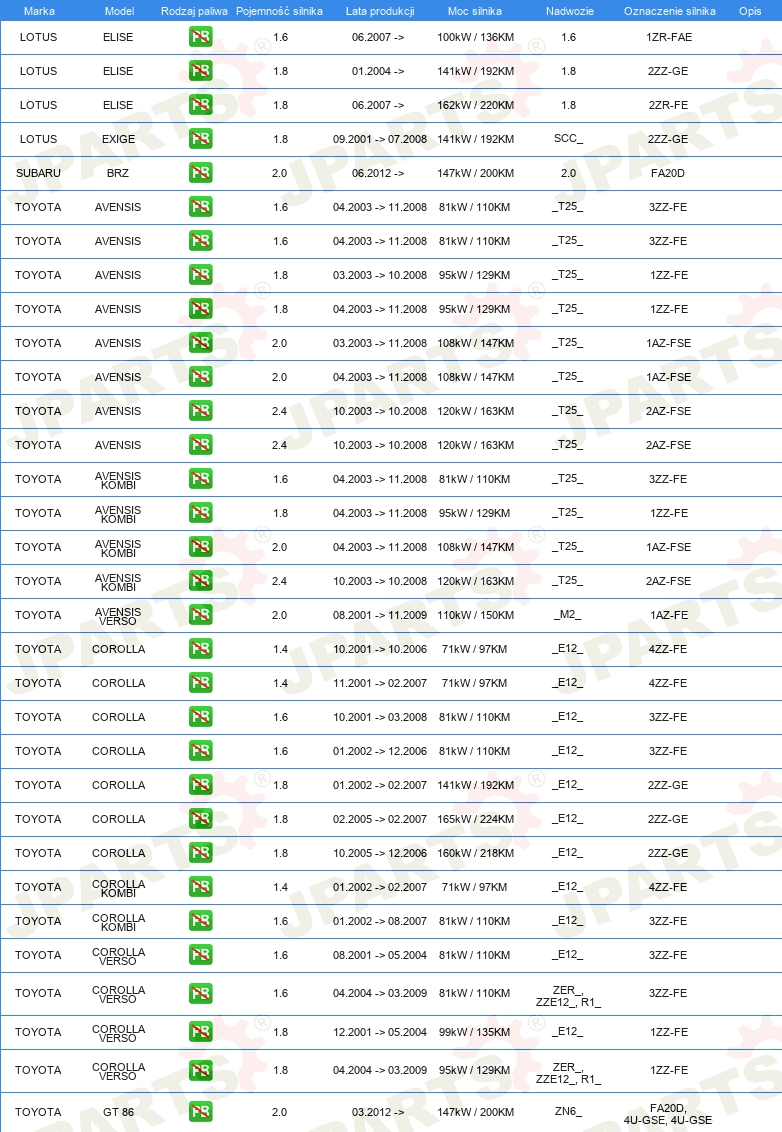Image resolution: width=782 pixels, height=1132 pixels.
Task: Click the Opis column header
Action: click(x=750, y=11)
